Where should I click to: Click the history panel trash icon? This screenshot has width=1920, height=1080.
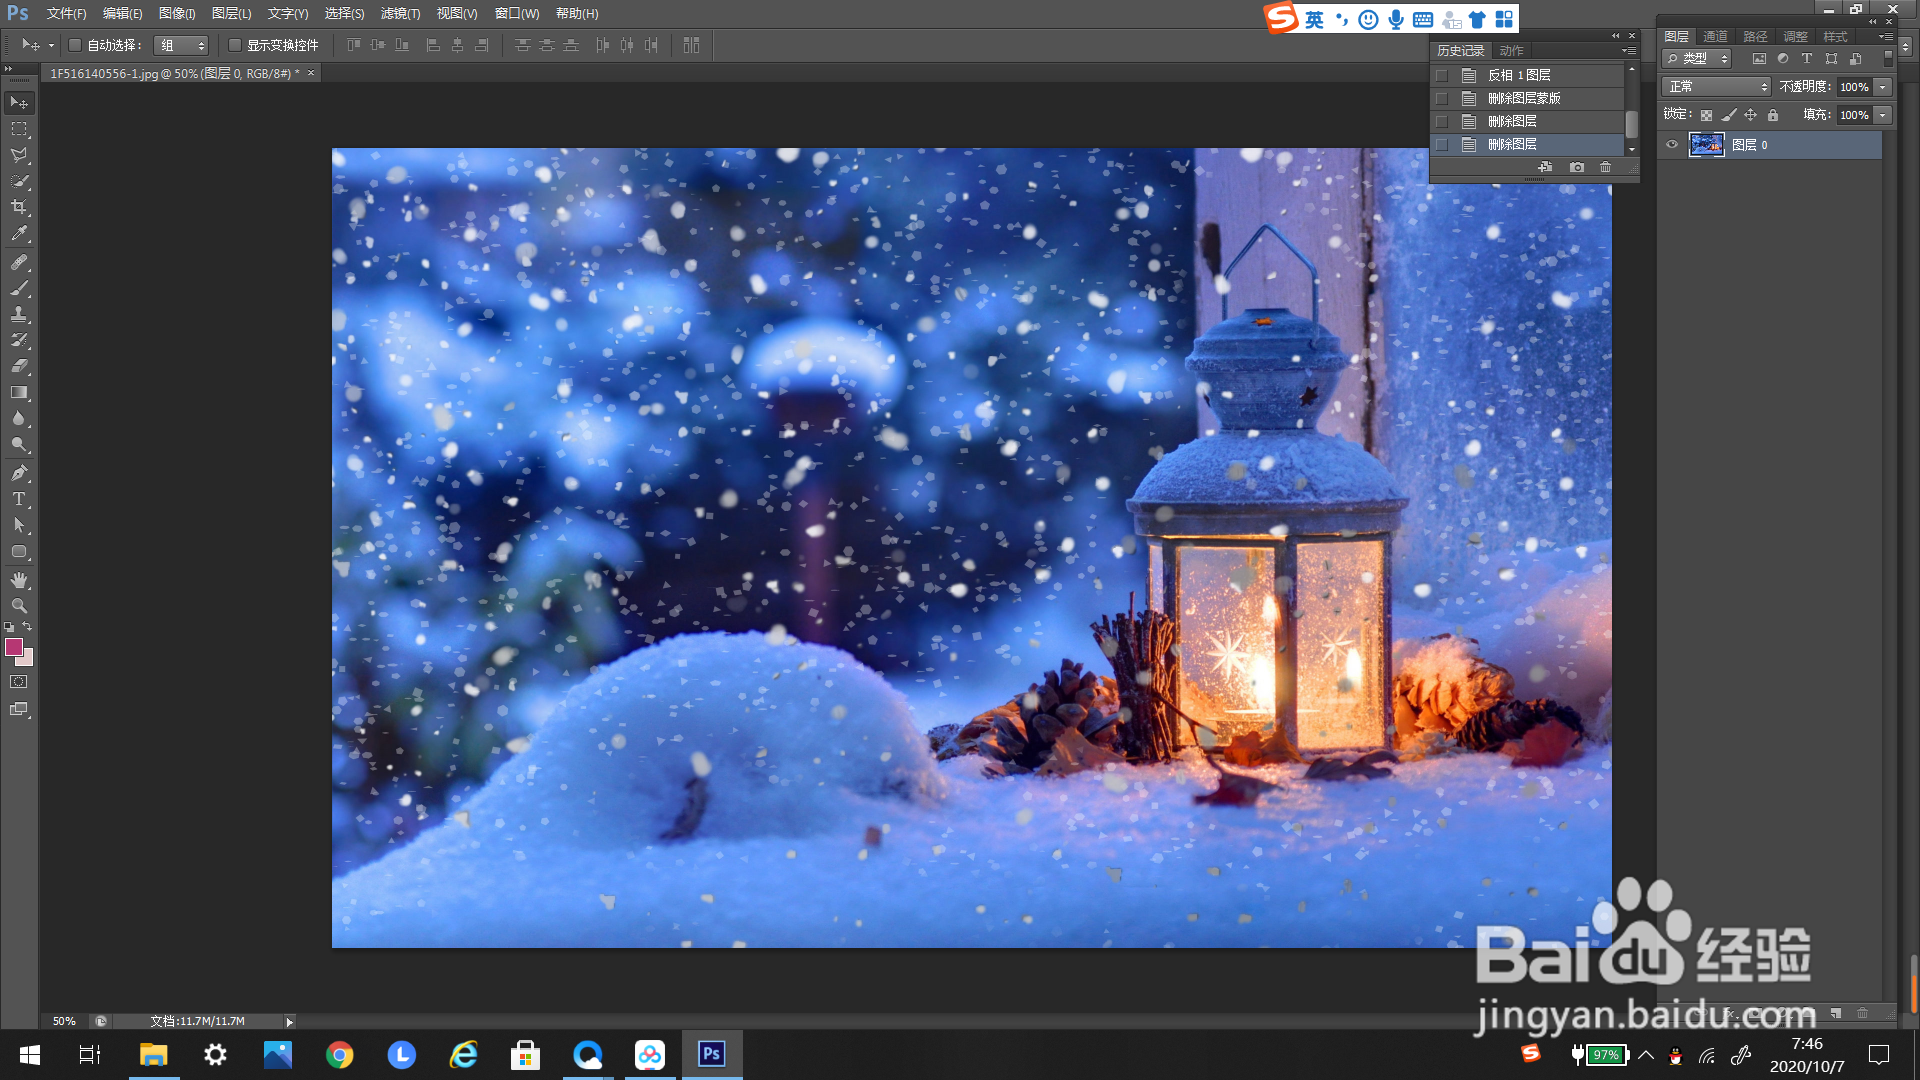coord(1605,167)
